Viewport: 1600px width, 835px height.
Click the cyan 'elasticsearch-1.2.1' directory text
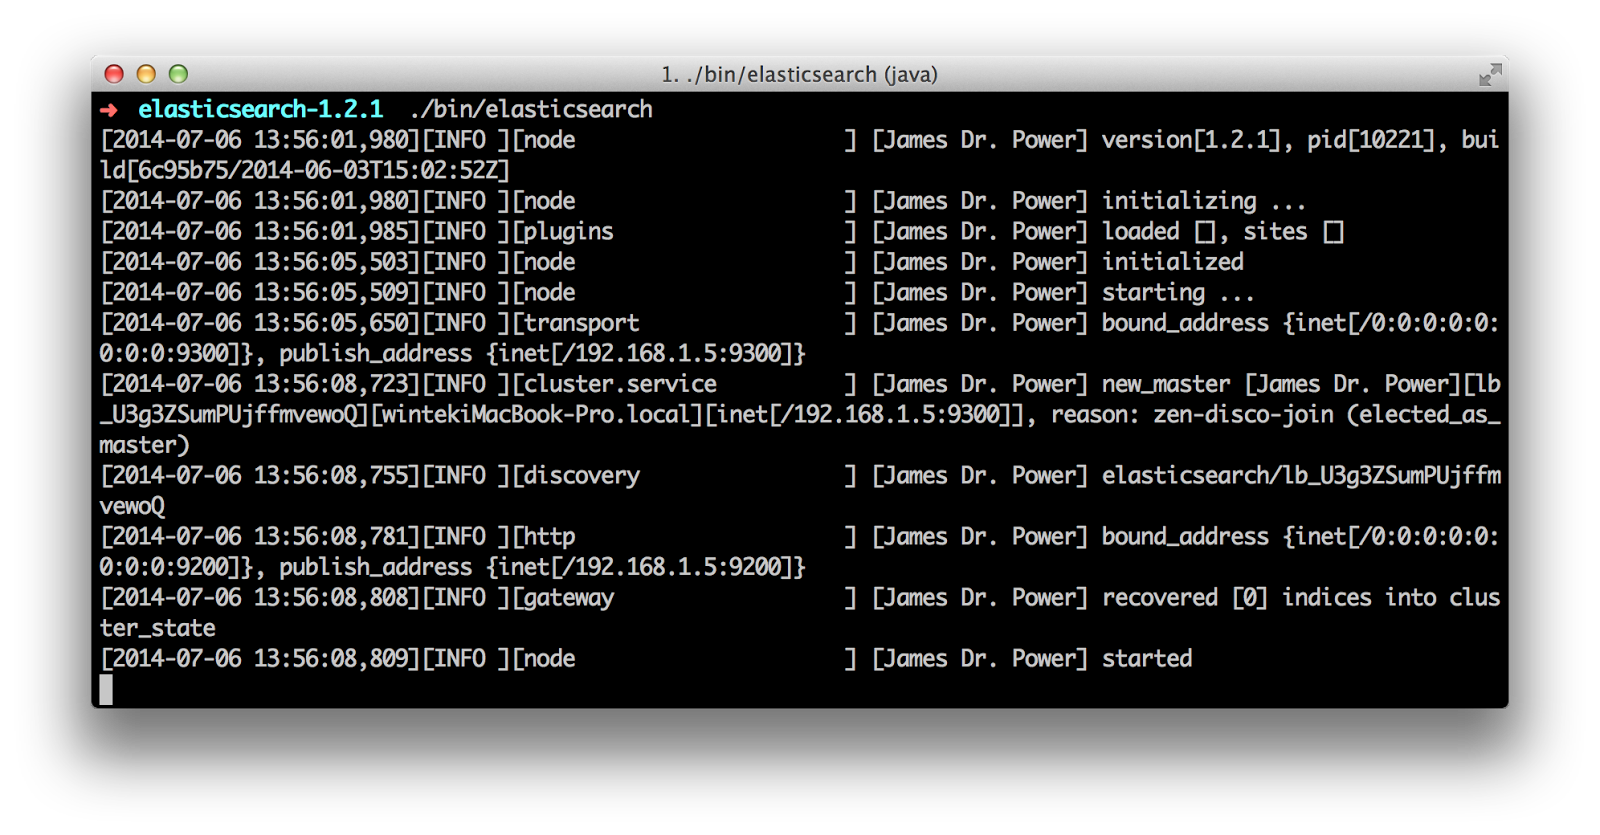point(260,109)
